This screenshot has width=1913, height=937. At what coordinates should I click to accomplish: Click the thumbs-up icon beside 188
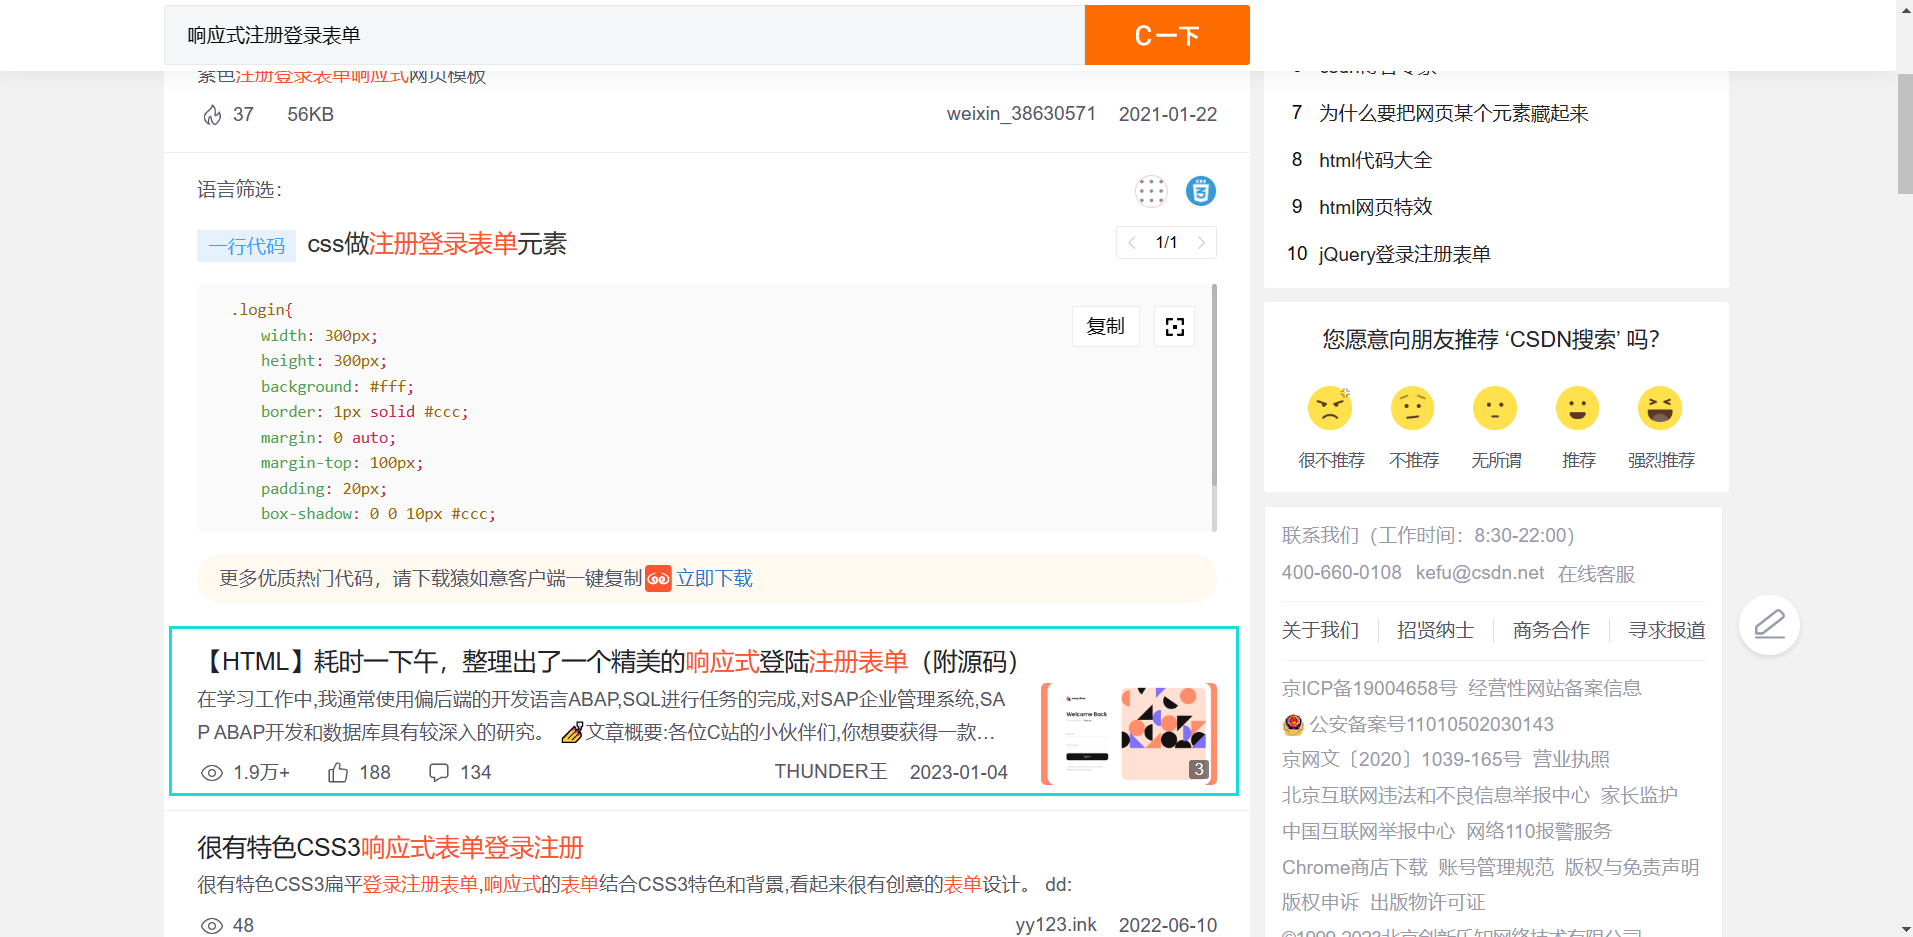point(338,773)
